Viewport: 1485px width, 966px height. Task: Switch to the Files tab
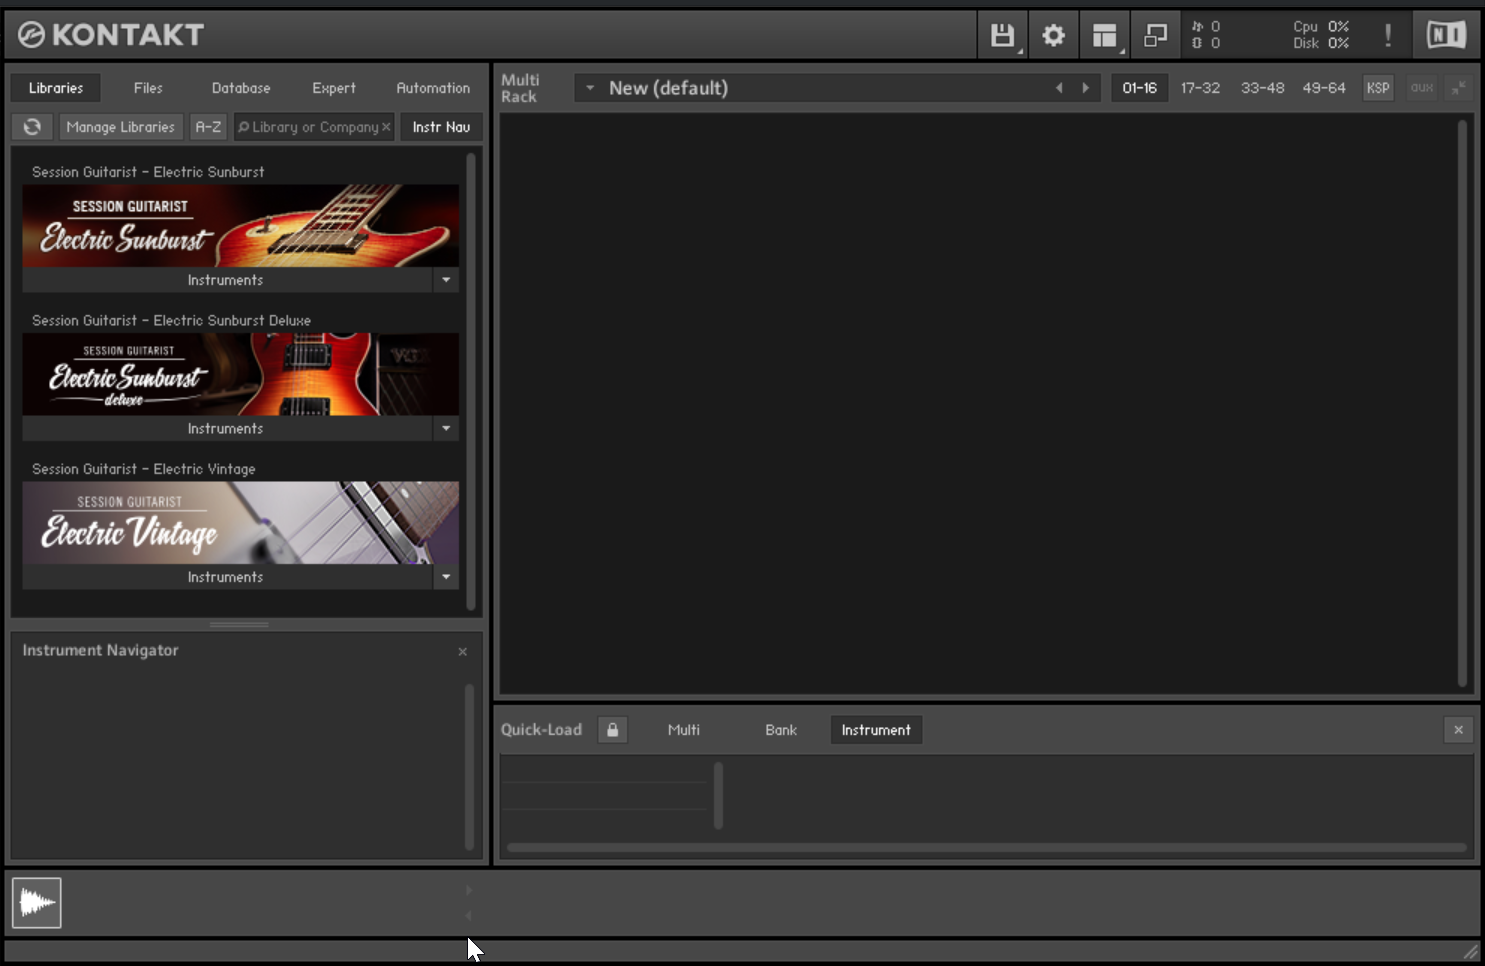point(148,88)
